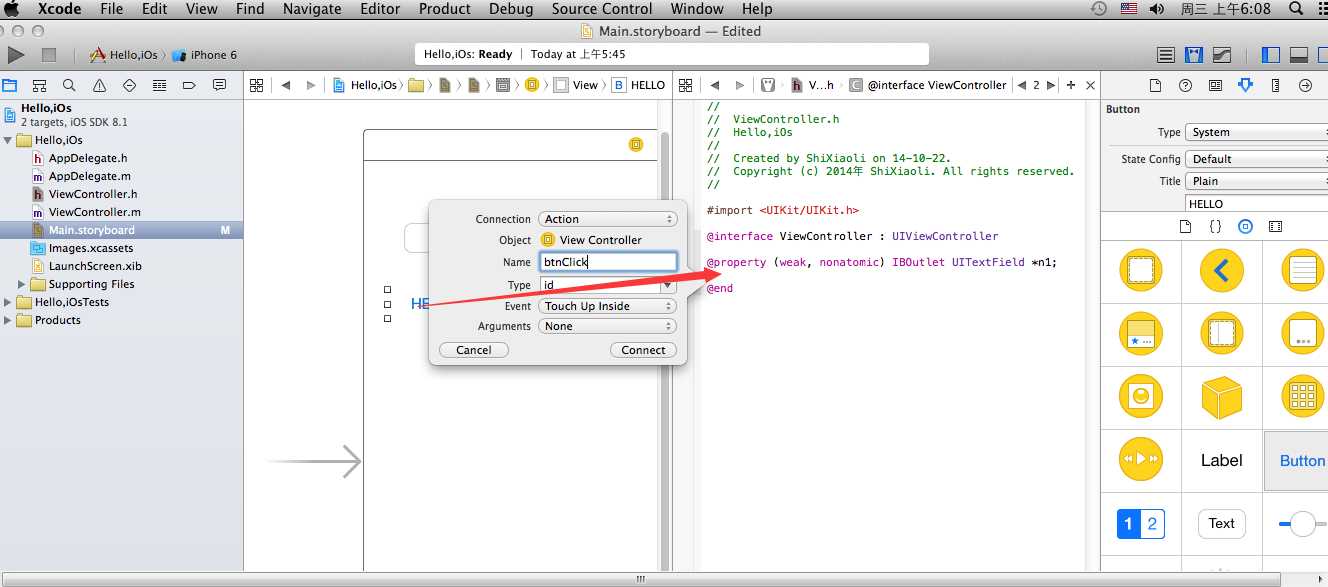Open the Product menu
Image resolution: width=1328 pixels, height=587 pixels.
tap(444, 9)
